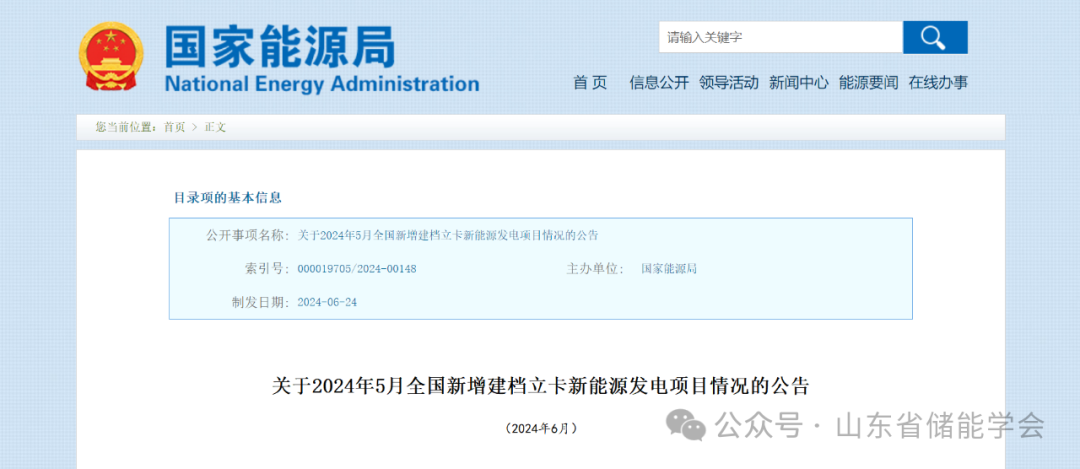The image size is (1080, 469).
Task: Focus the keyword search input field
Action: (x=780, y=37)
